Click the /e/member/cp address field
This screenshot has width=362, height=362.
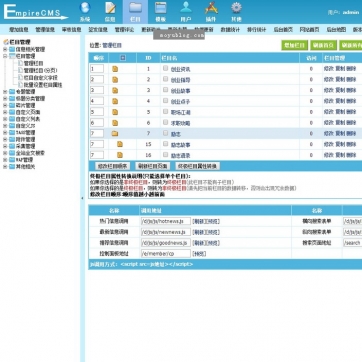(166, 254)
